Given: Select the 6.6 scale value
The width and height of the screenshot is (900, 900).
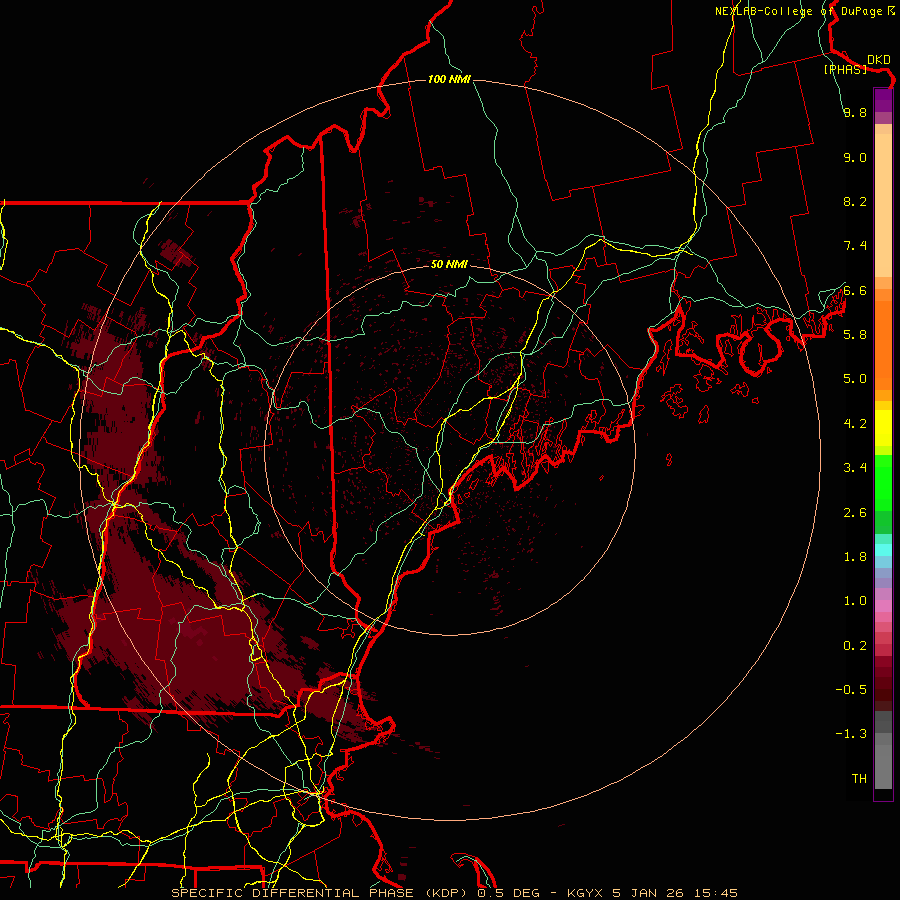Looking at the screenshot, I should (x=855, y=290).
